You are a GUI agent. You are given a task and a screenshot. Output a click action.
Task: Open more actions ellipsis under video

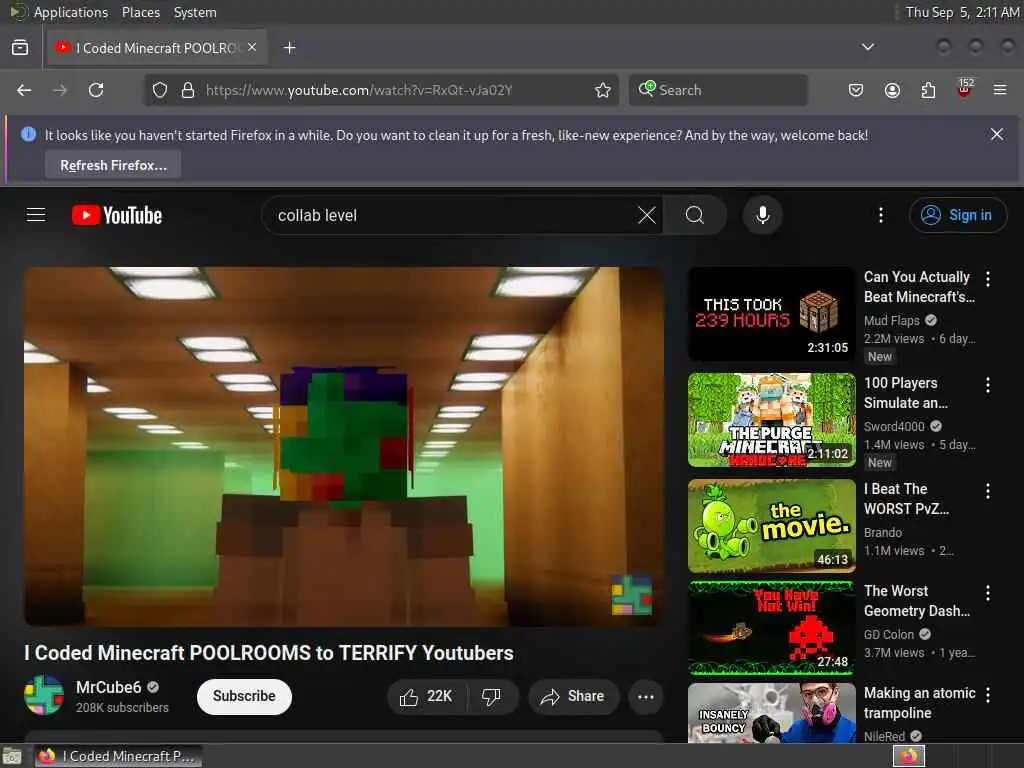(x=646, y=697)
